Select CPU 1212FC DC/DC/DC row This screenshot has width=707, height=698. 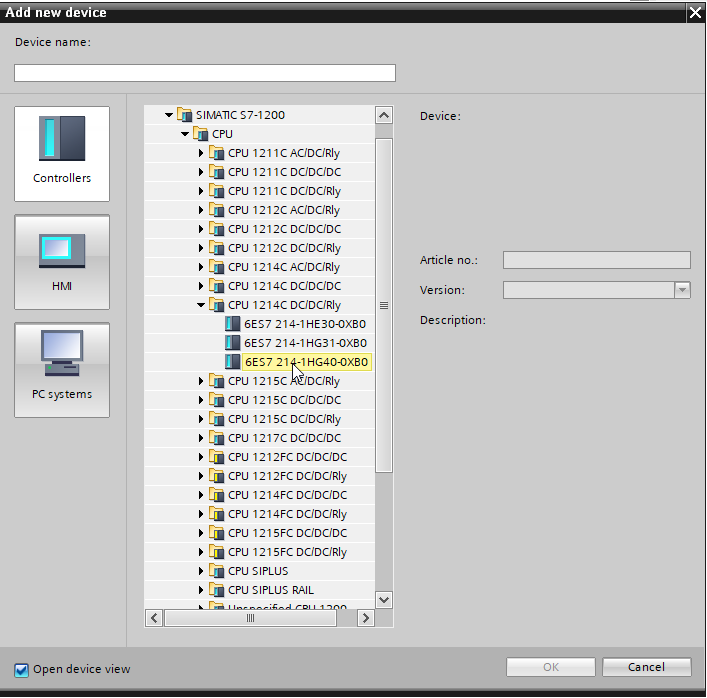pos(259,457)
